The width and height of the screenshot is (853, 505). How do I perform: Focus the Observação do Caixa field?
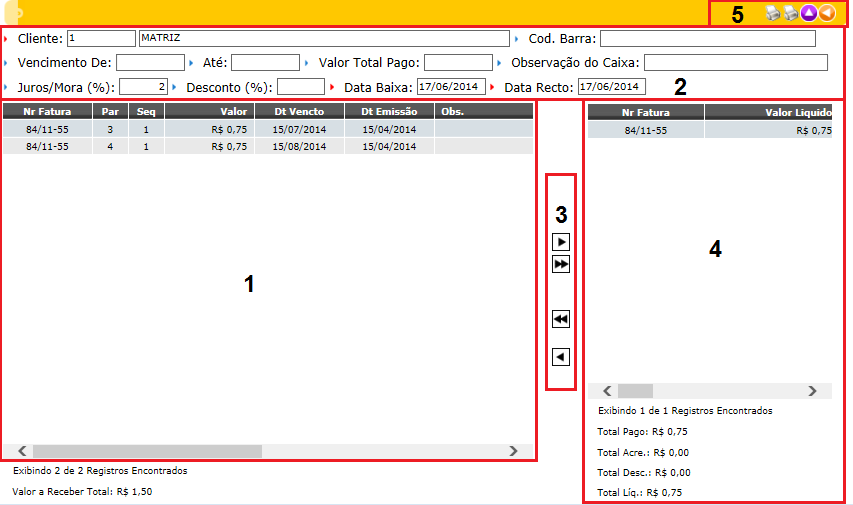(x=735, y=63)
